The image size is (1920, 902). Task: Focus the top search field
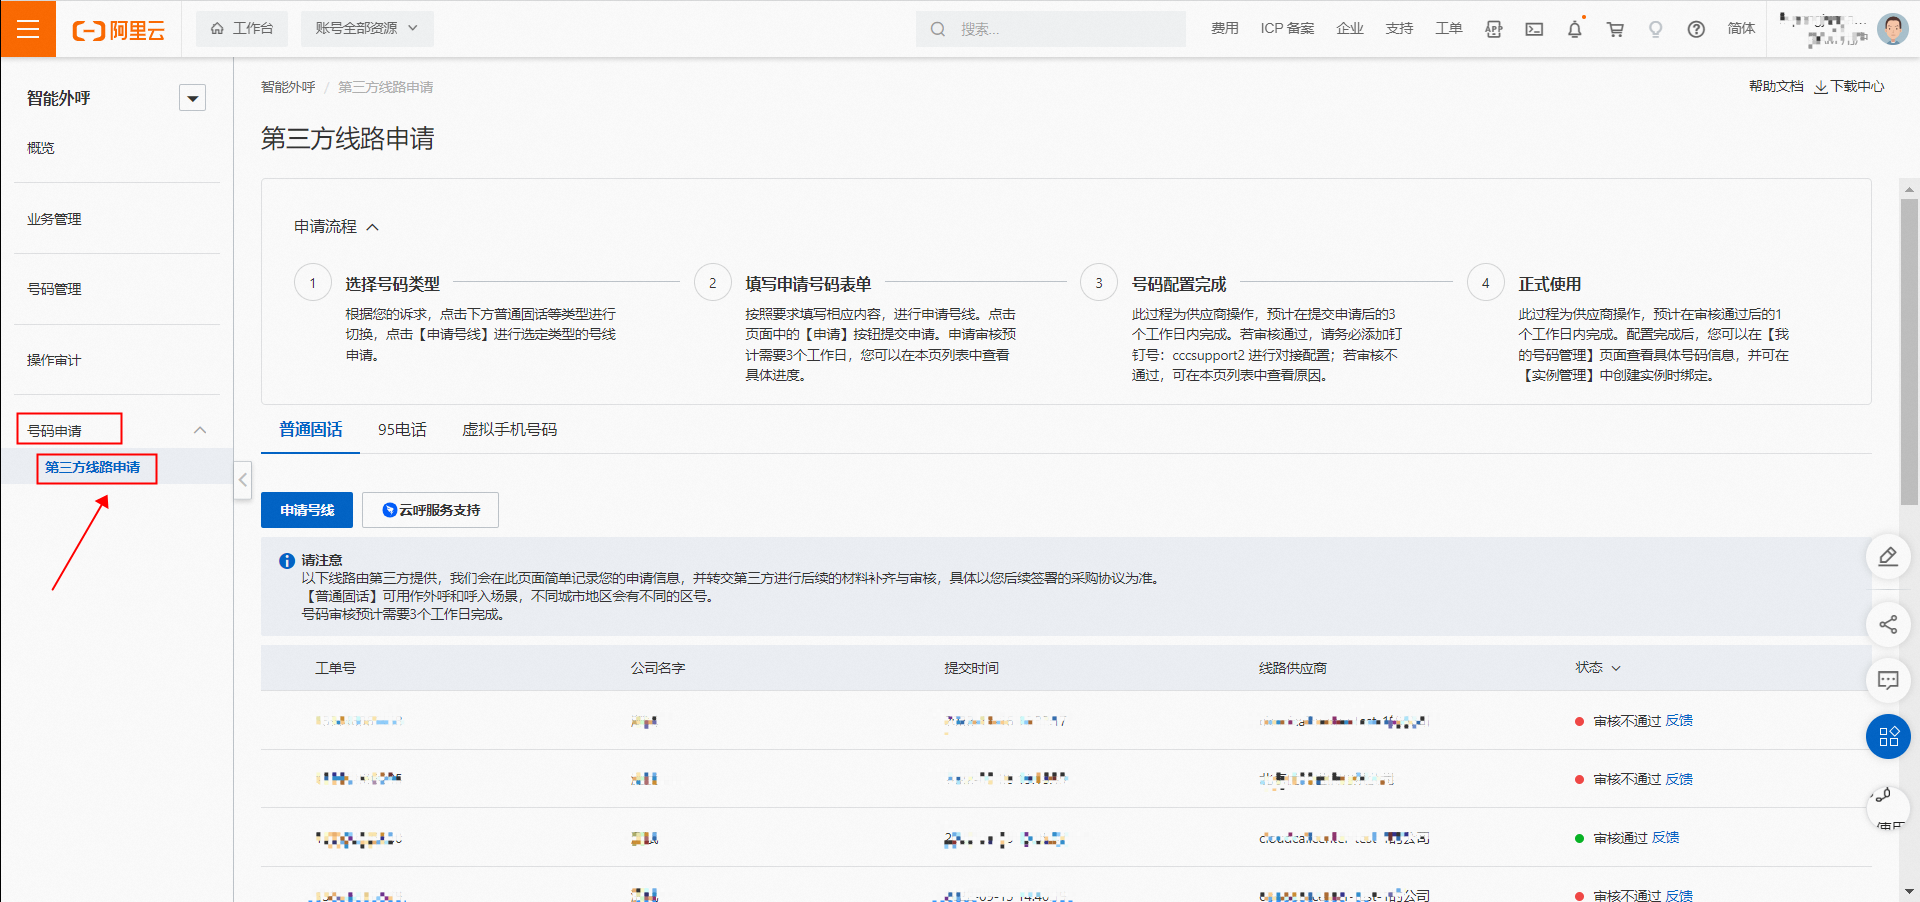(1050, 29)
